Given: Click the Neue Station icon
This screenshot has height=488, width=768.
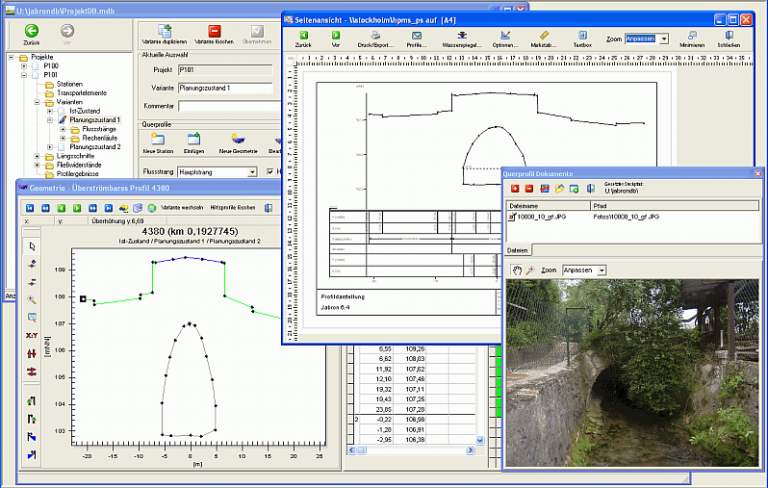Looking at the screenshot, I should (159, 139).
